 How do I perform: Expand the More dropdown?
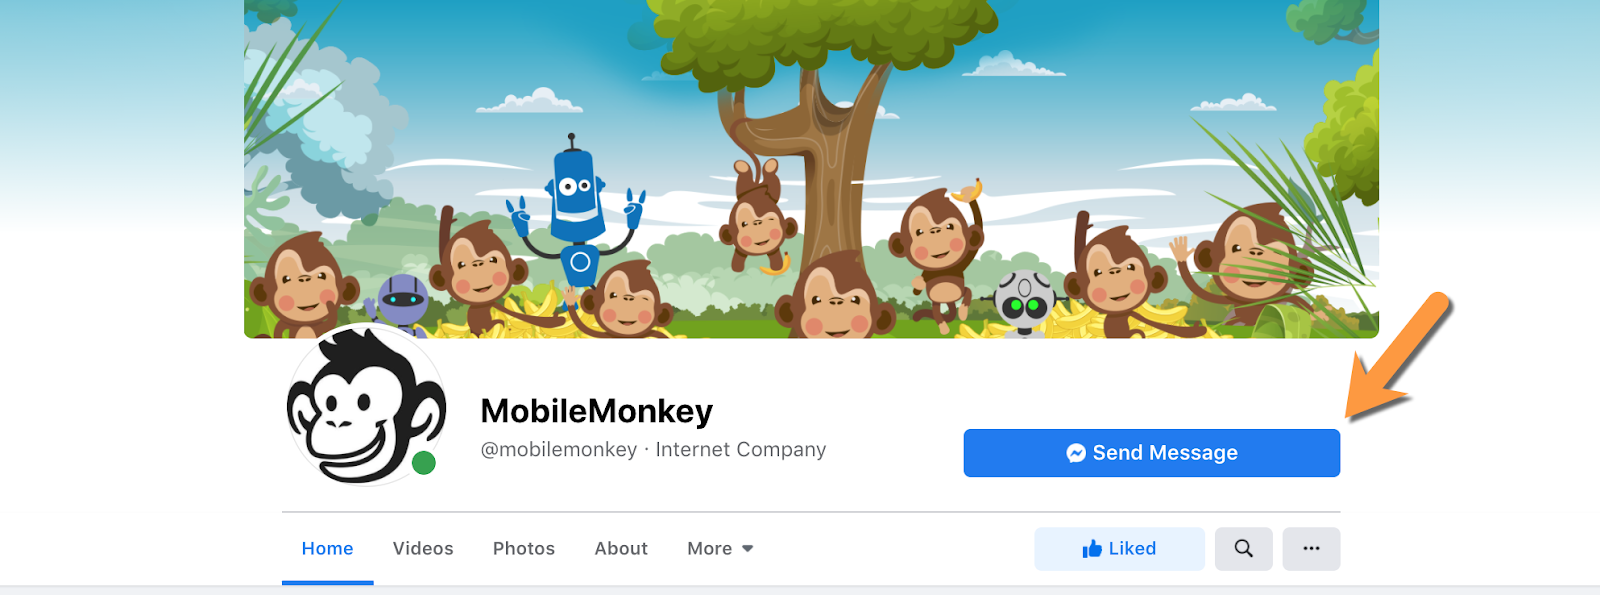720,549
